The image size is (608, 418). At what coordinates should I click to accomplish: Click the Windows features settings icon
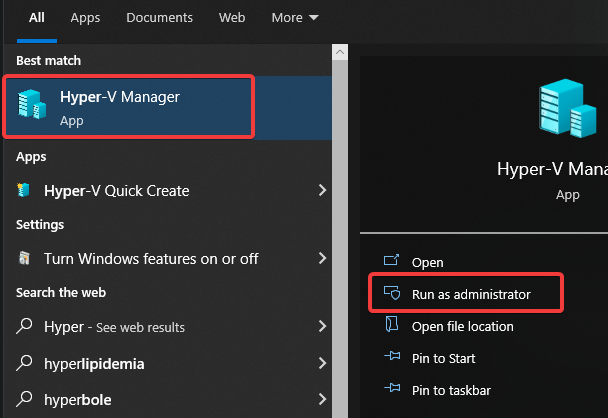[24, 258]
